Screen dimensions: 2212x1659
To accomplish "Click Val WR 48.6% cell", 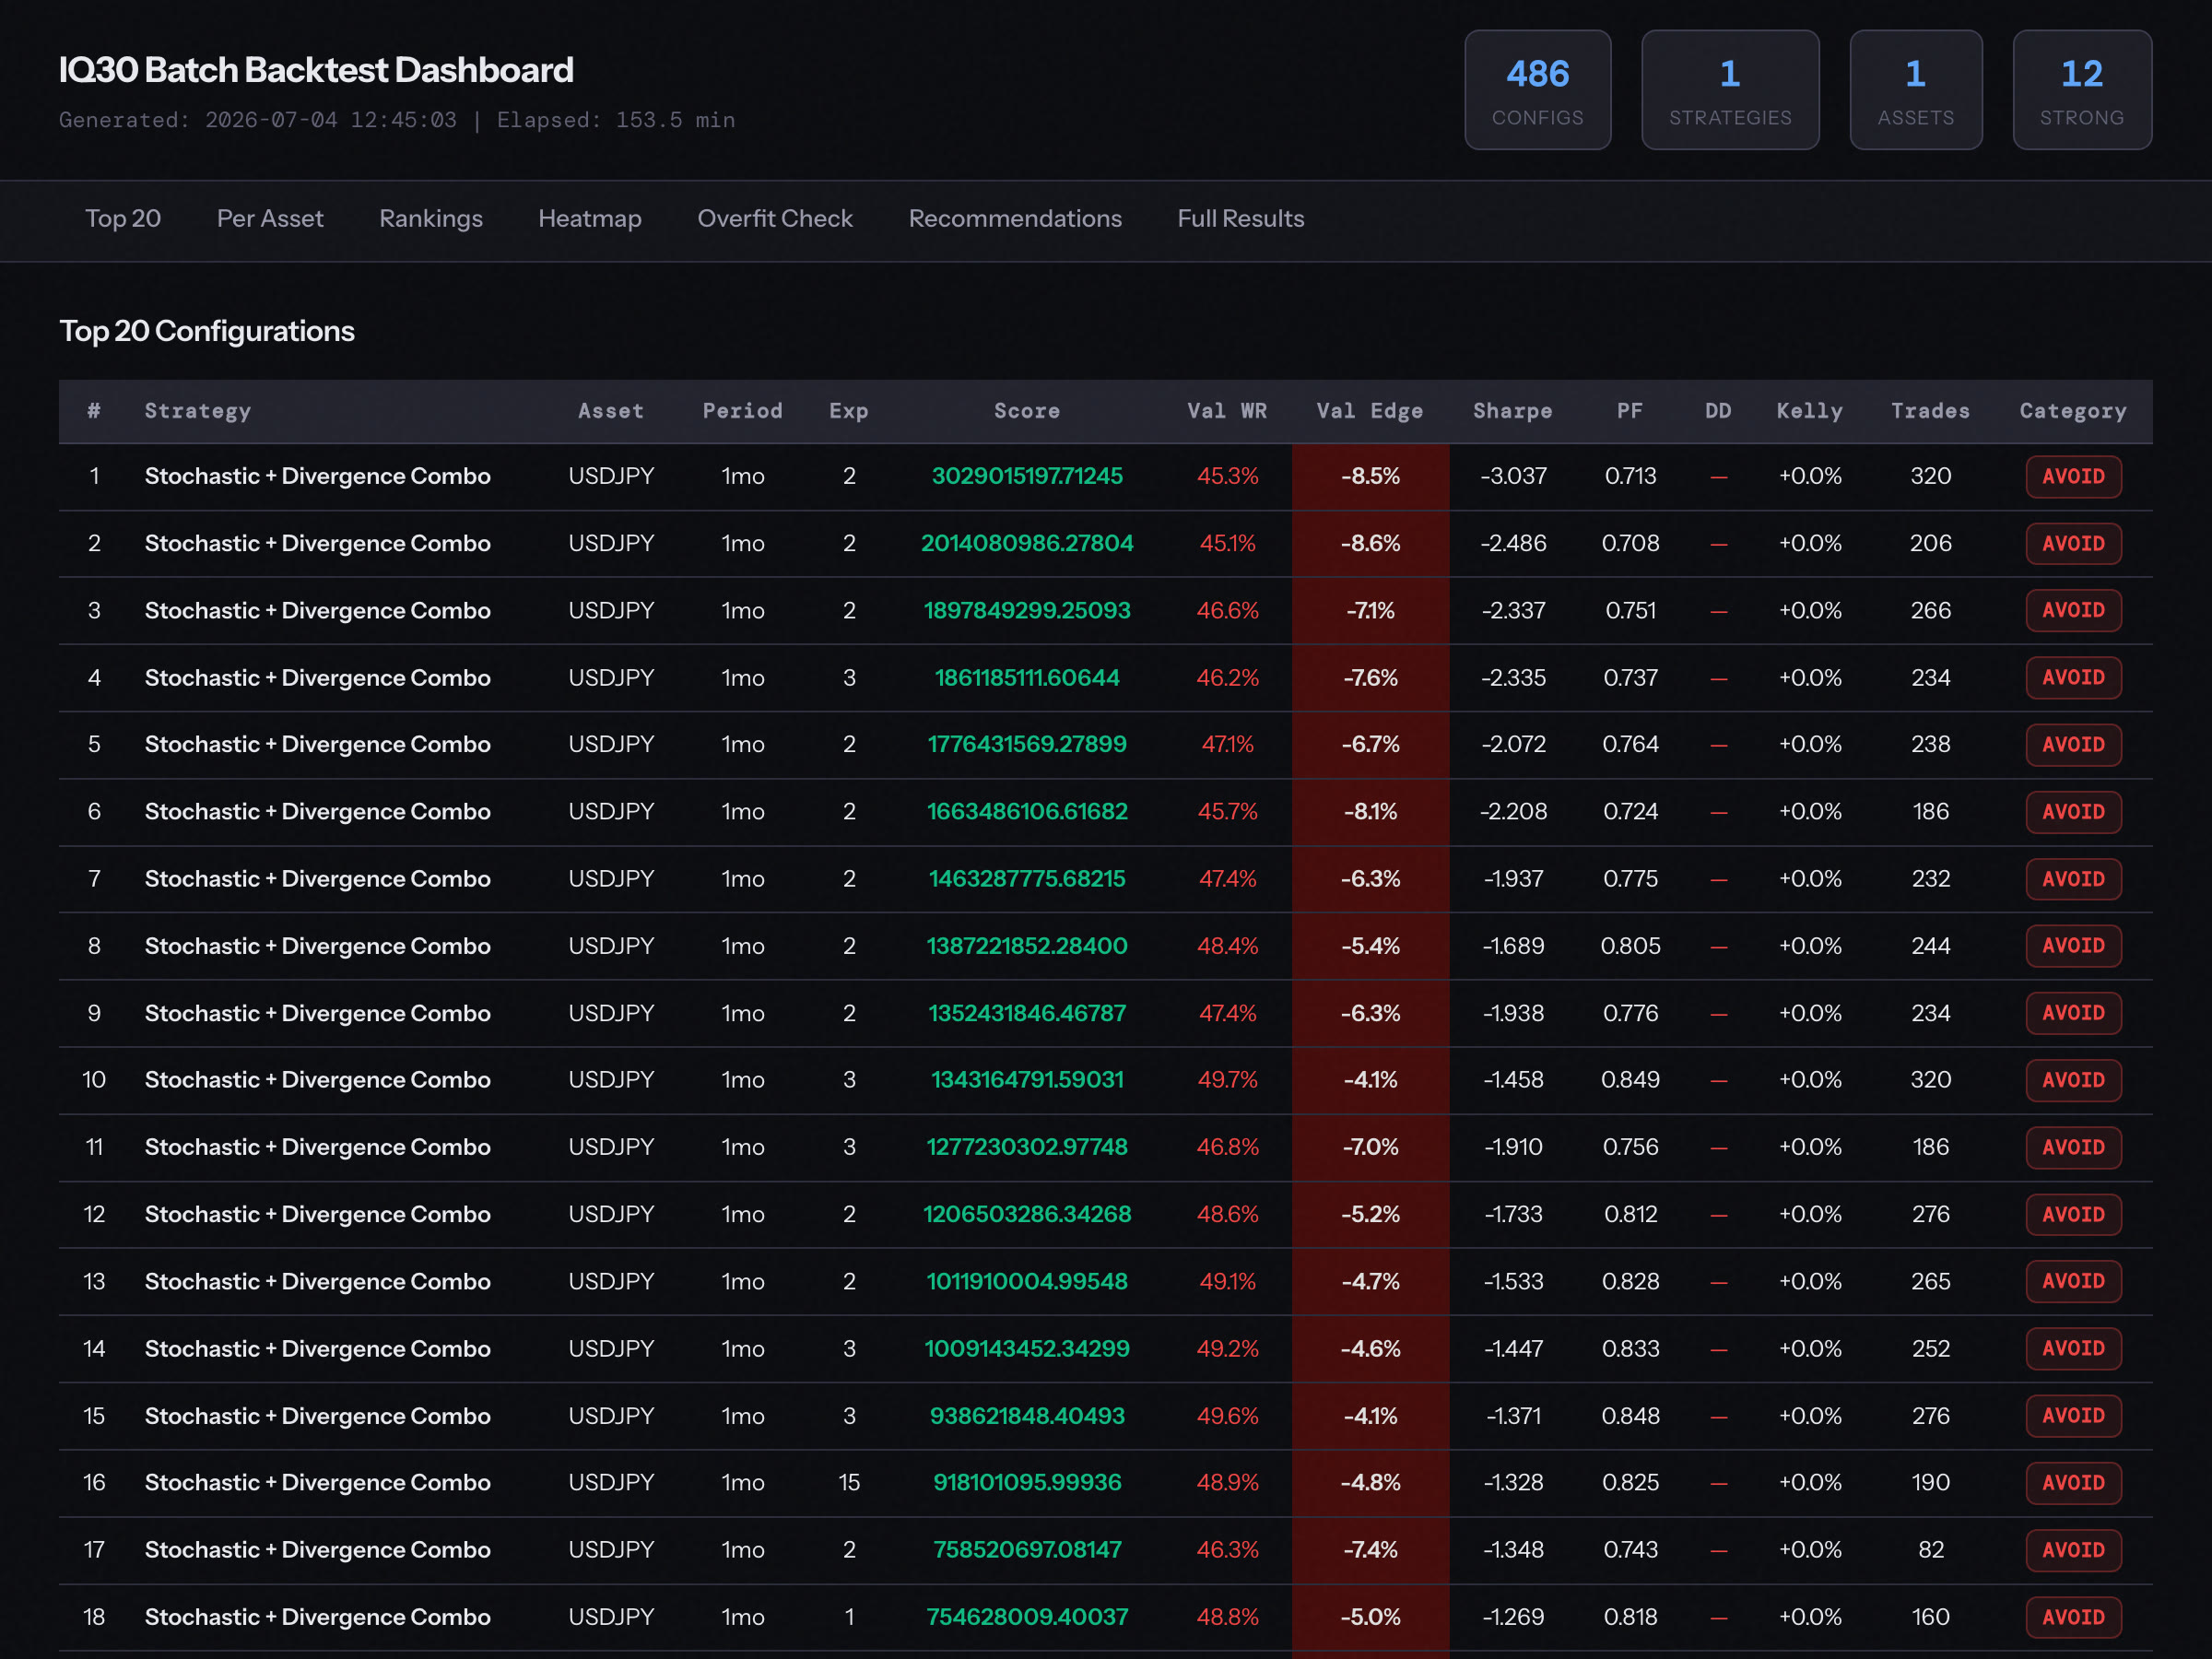I will click(x=1227, y=1215).
